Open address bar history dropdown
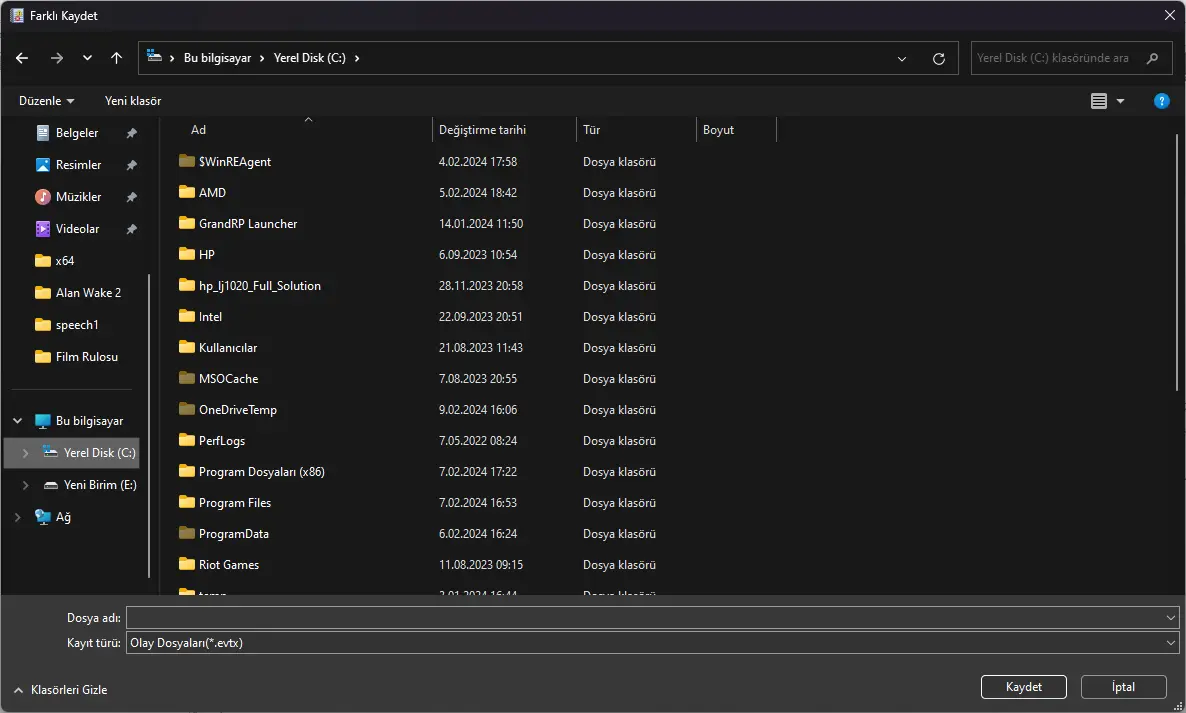The height and width of the screenshot is (713, 1186). [902, 58]
